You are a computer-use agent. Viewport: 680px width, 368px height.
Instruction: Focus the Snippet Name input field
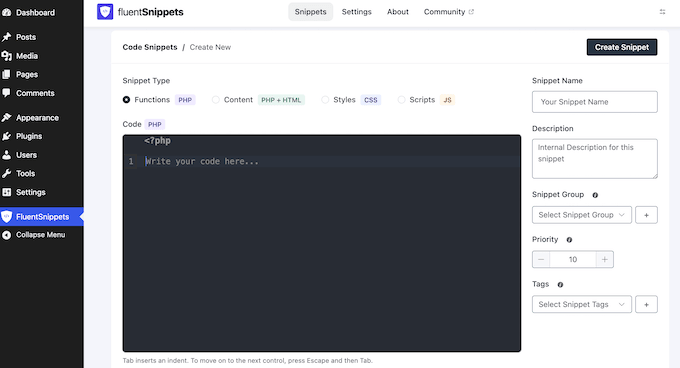click(x=595, y=102)
